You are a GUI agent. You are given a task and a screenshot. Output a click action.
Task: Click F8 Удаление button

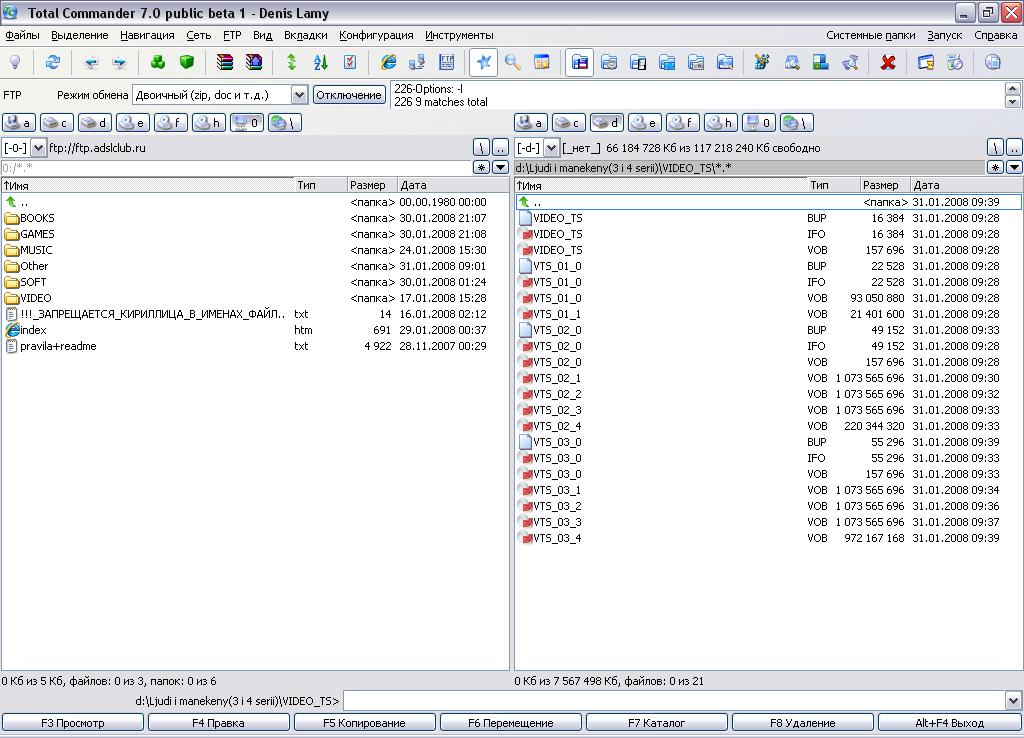pos(803,723)
